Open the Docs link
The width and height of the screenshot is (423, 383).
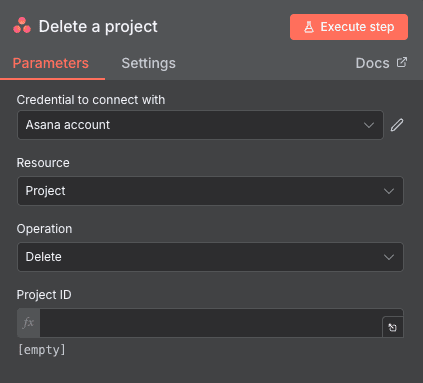381,63
